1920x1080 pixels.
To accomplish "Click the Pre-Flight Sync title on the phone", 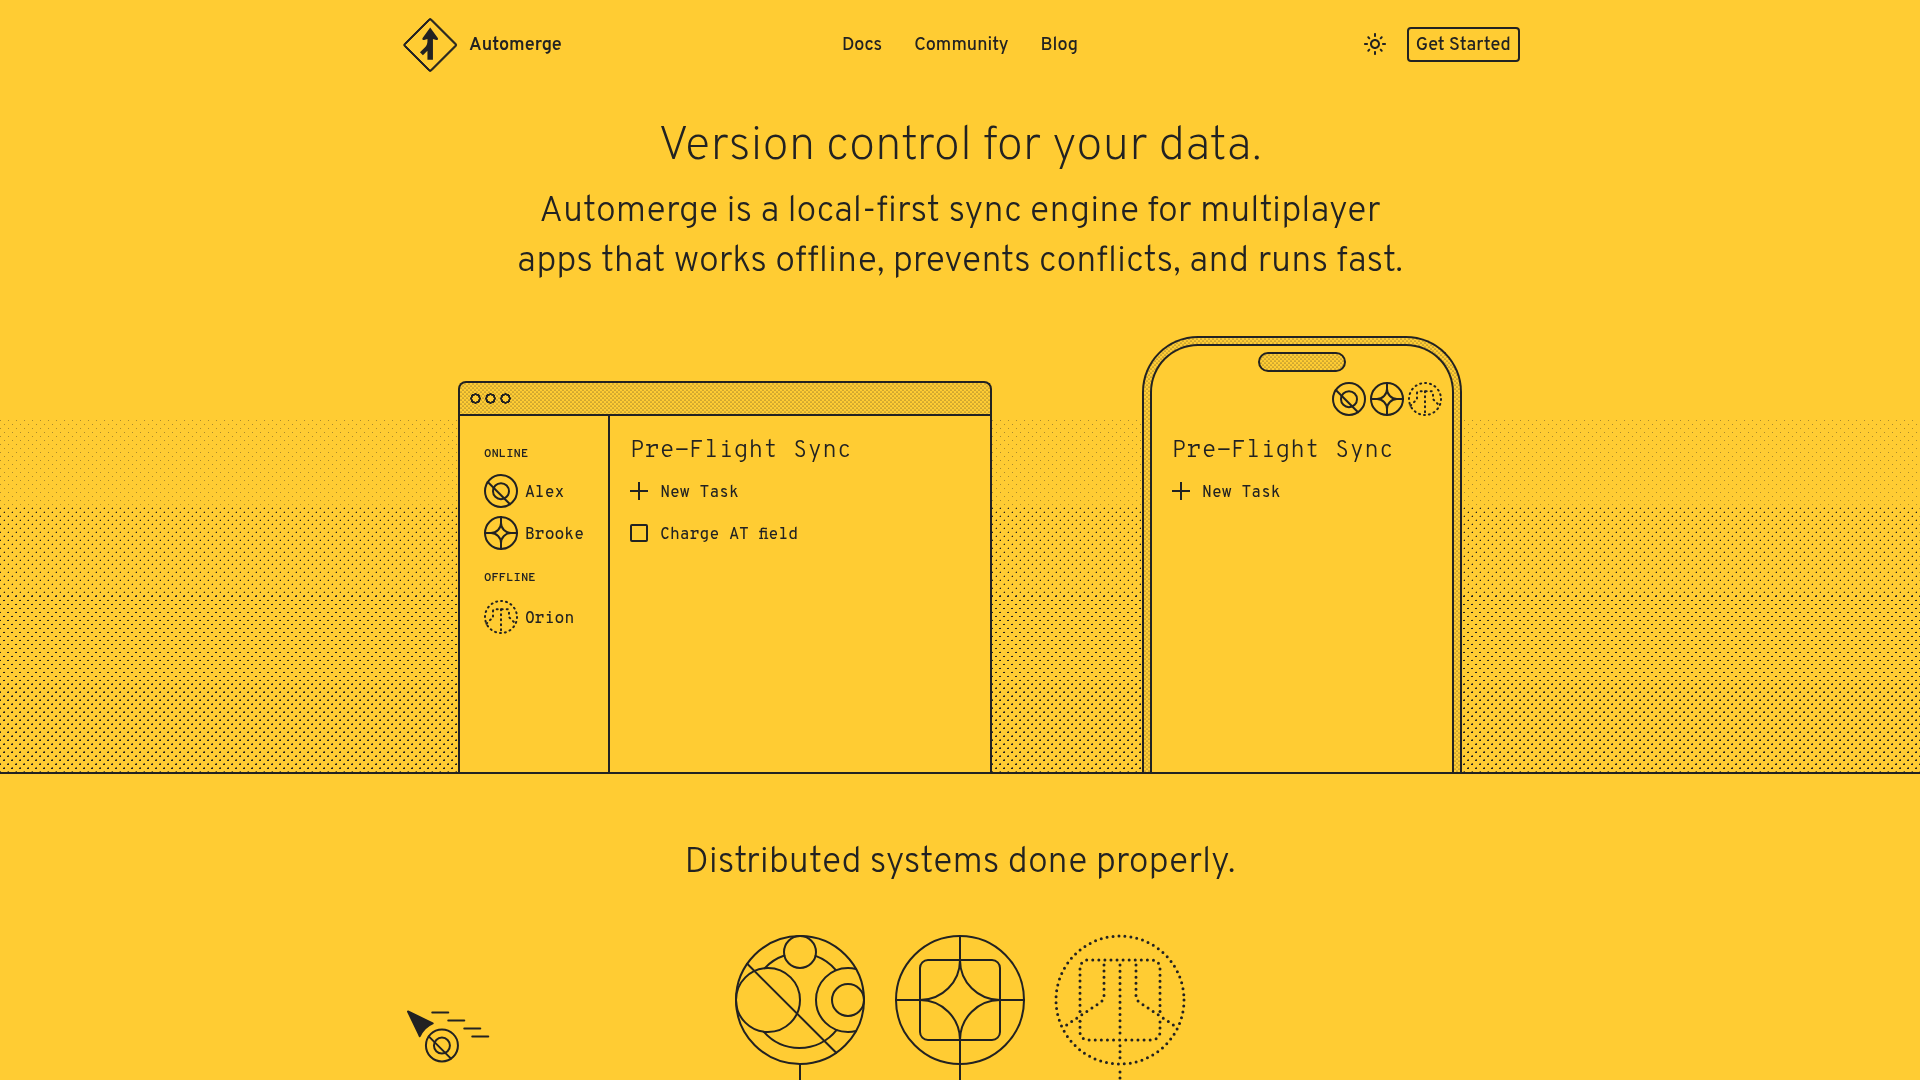I will pyautogui.click(x=1283, y=449).
